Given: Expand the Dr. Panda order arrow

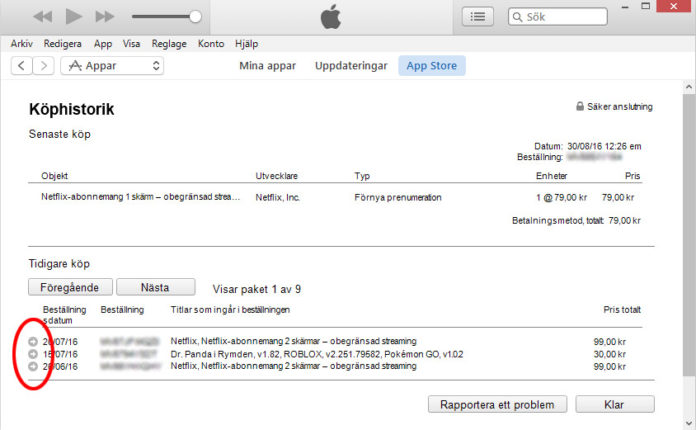Looking at the screenshot, I should click(33, 354).
